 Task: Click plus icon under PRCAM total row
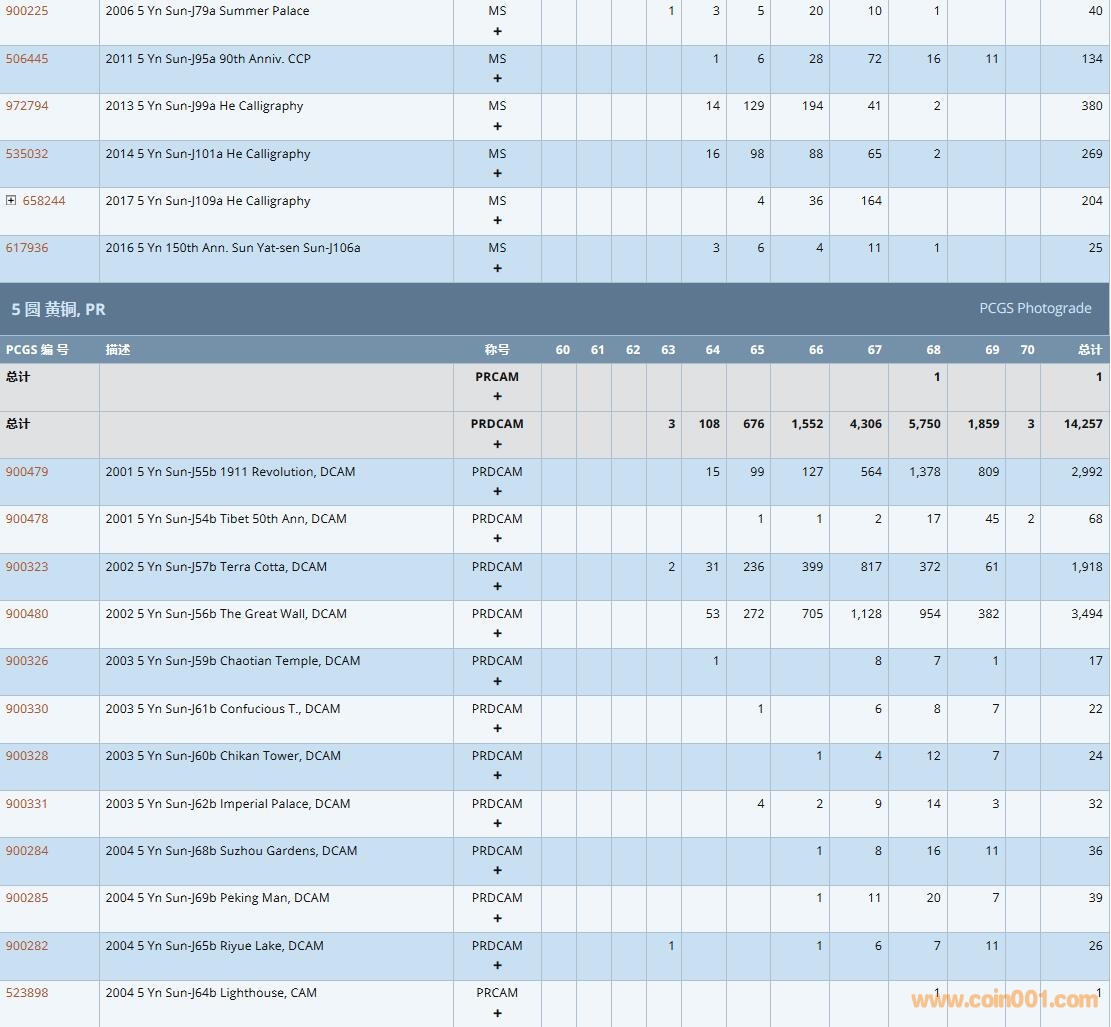click(x=497, y=397)
